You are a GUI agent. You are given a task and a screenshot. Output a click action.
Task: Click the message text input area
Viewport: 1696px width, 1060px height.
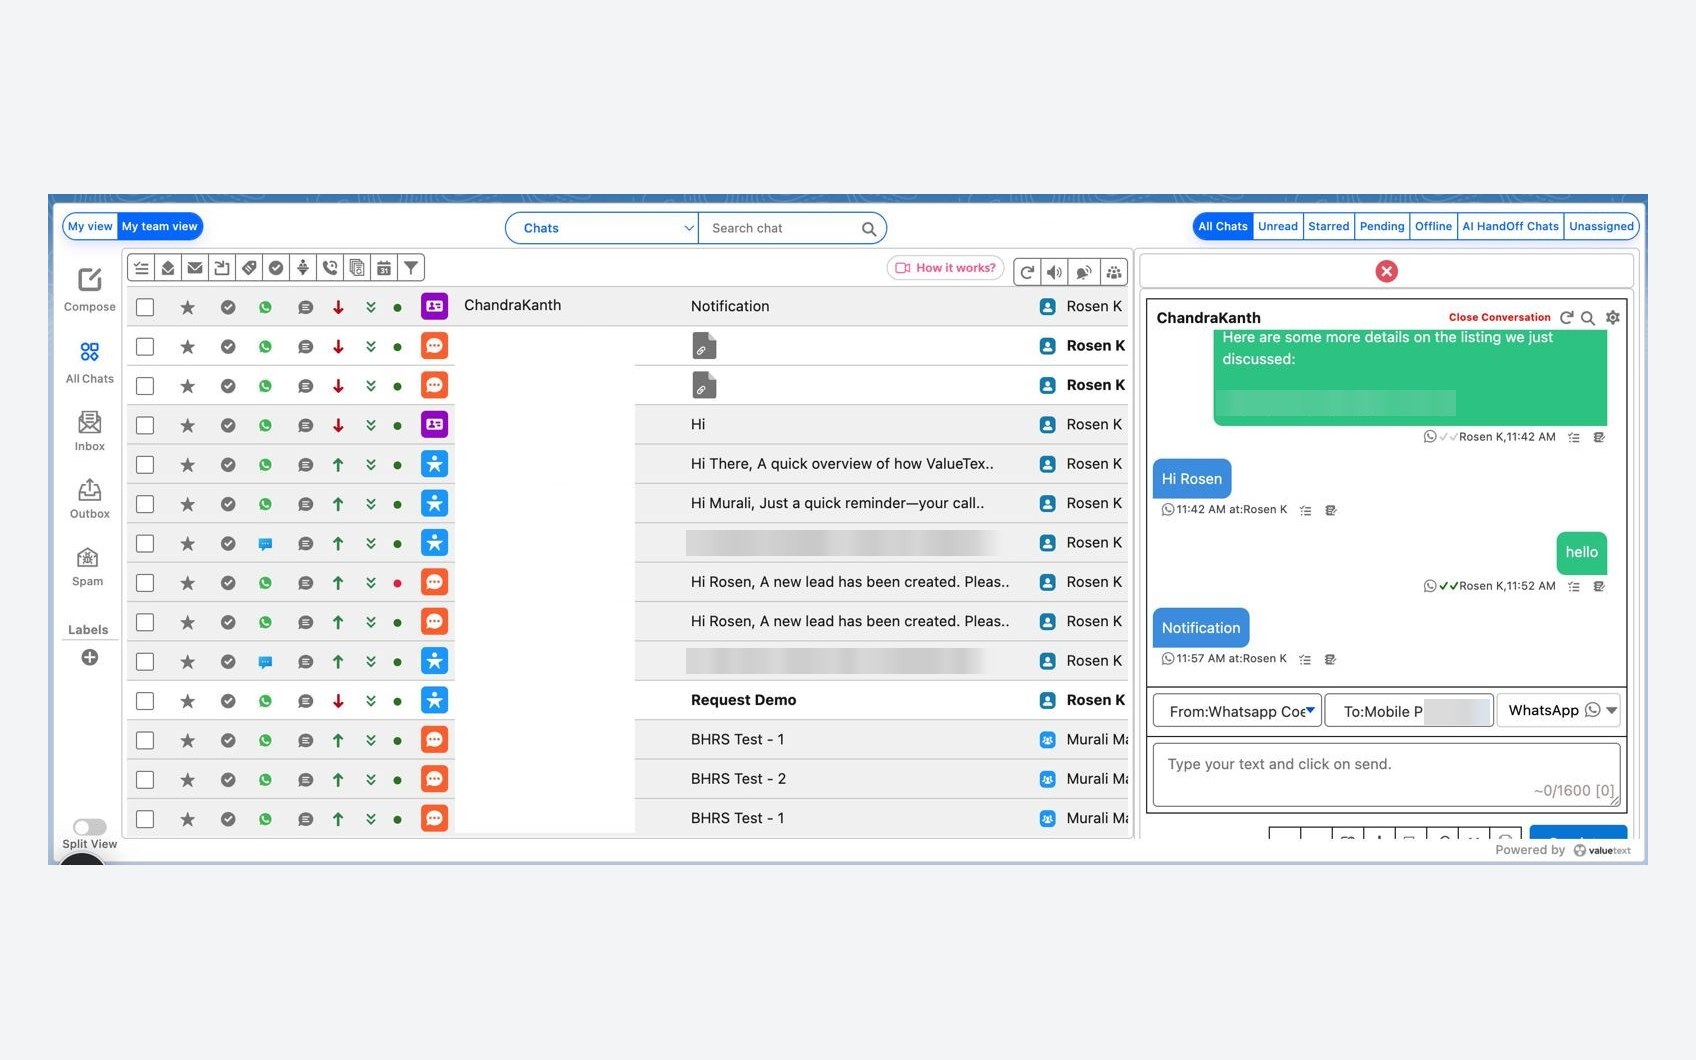(x=1386, y=775)
